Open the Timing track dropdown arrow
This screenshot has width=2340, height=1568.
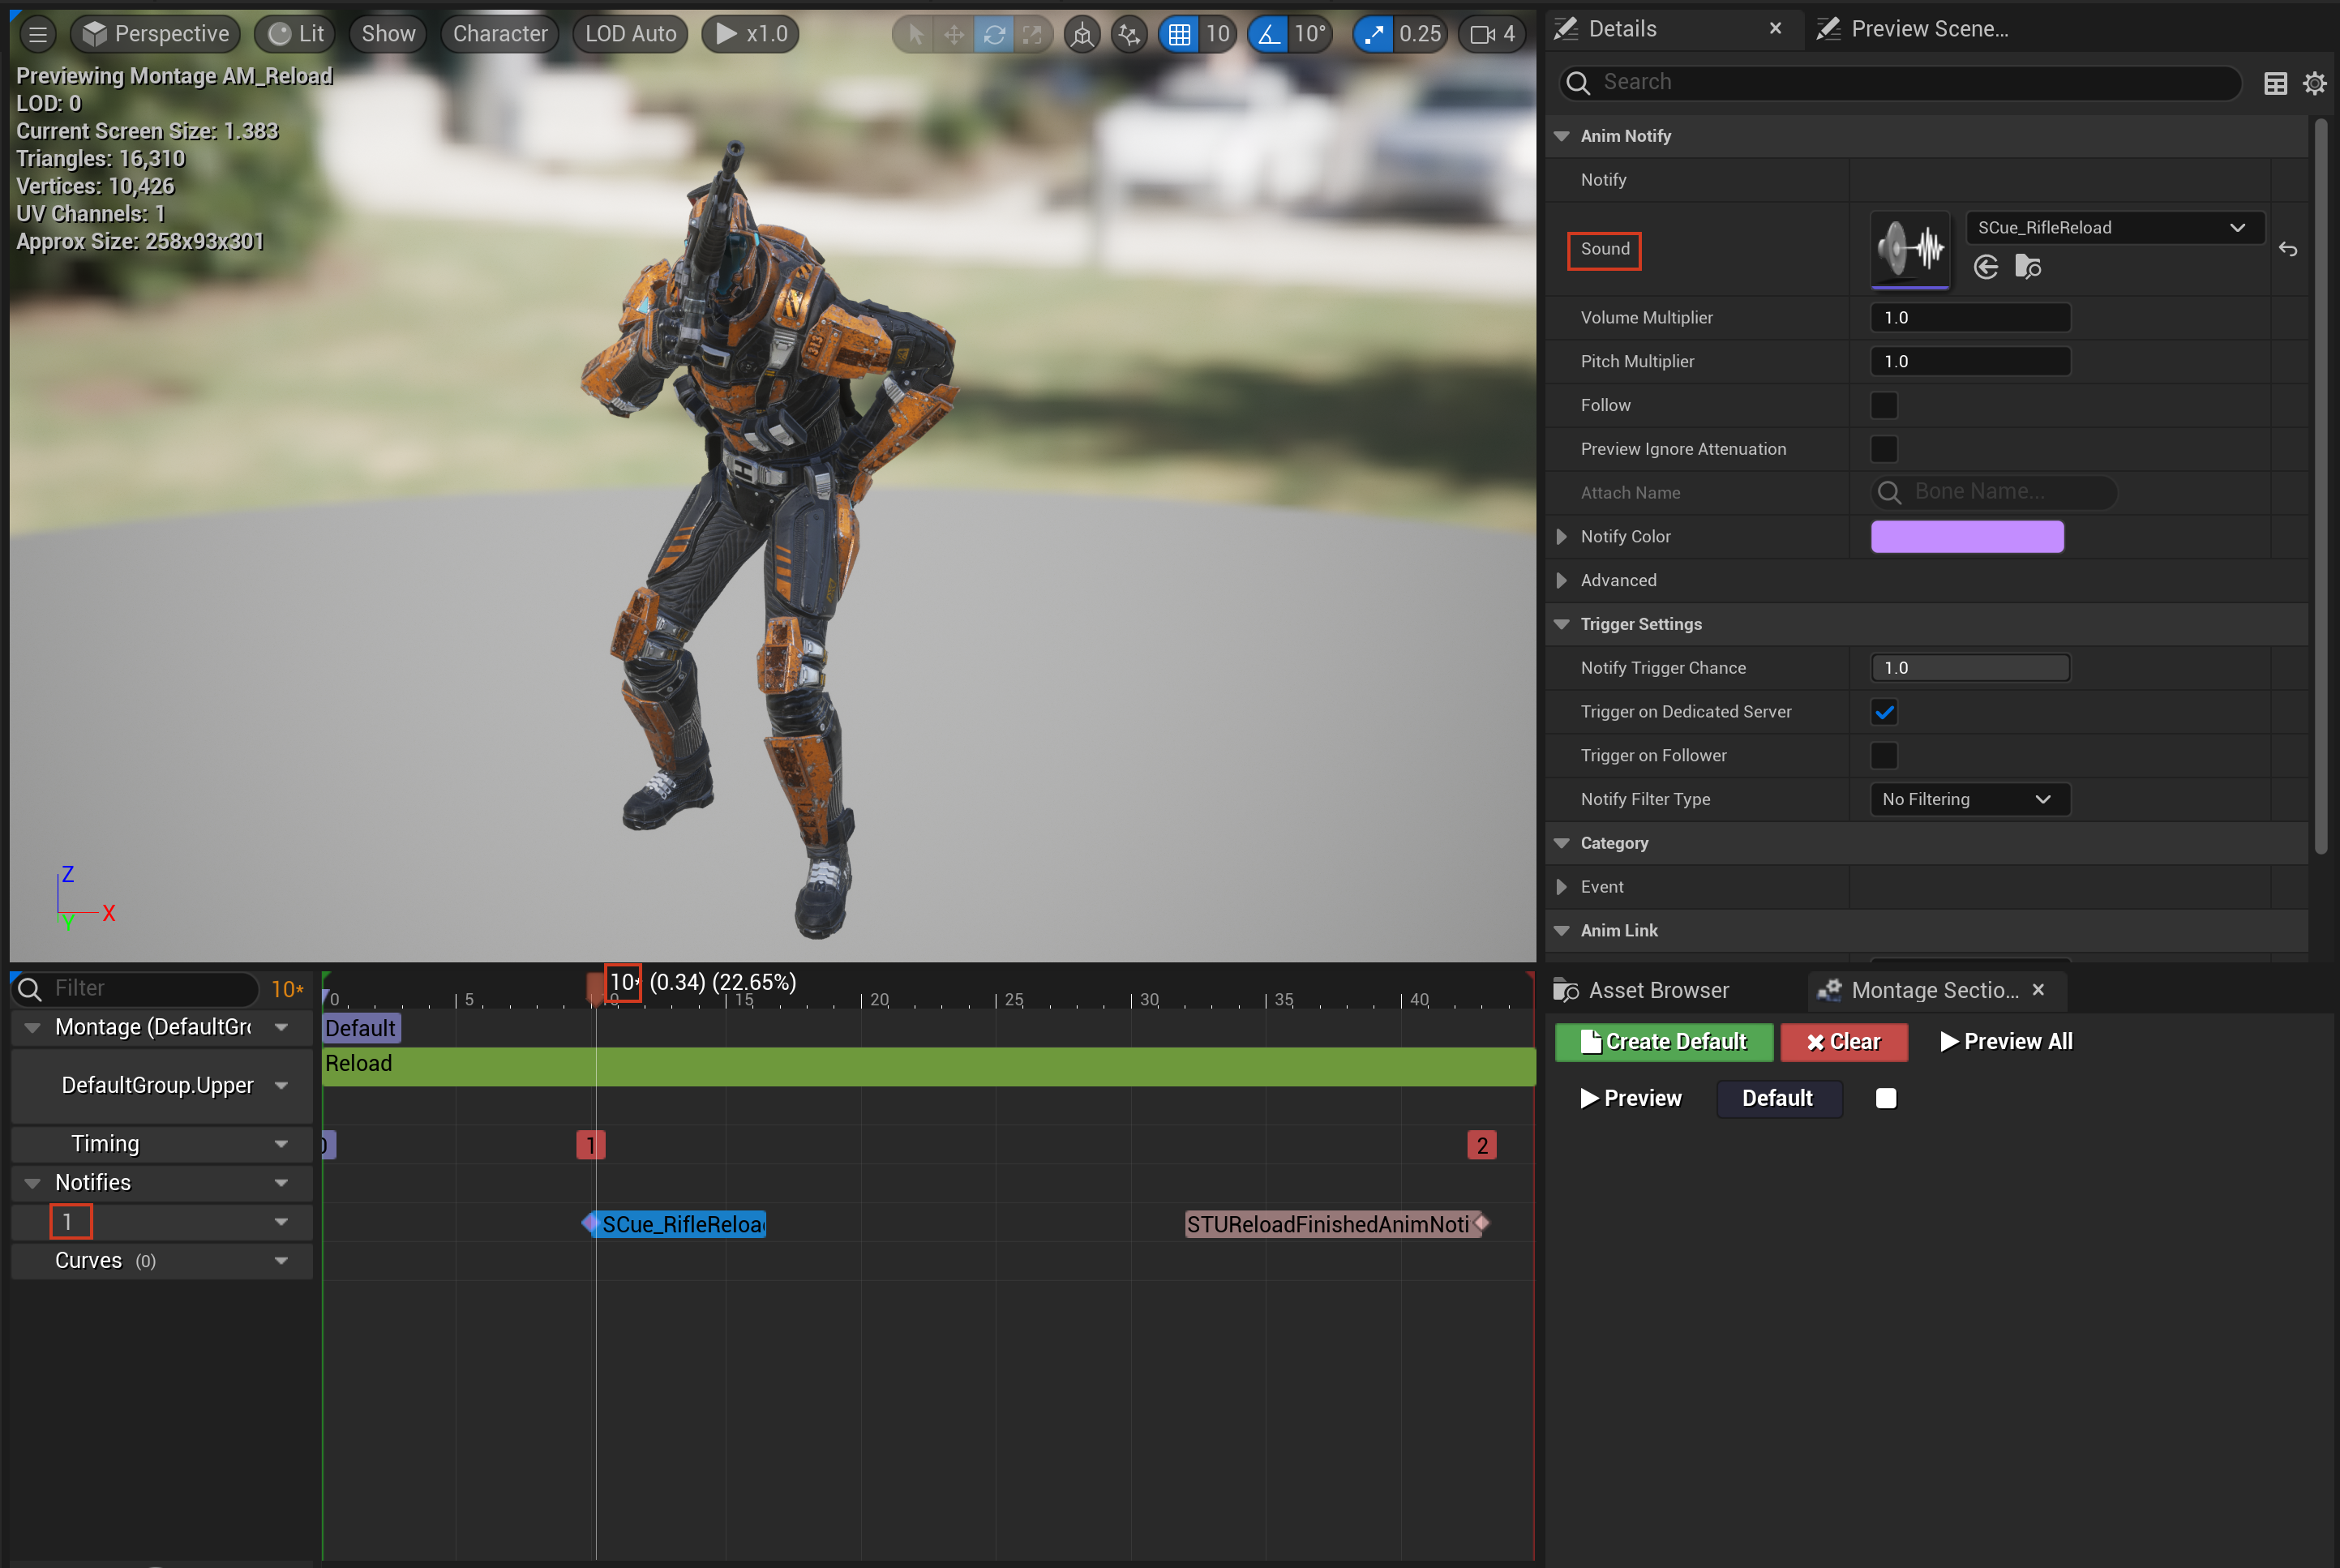pyautogui.click(x=281, y=1144)
